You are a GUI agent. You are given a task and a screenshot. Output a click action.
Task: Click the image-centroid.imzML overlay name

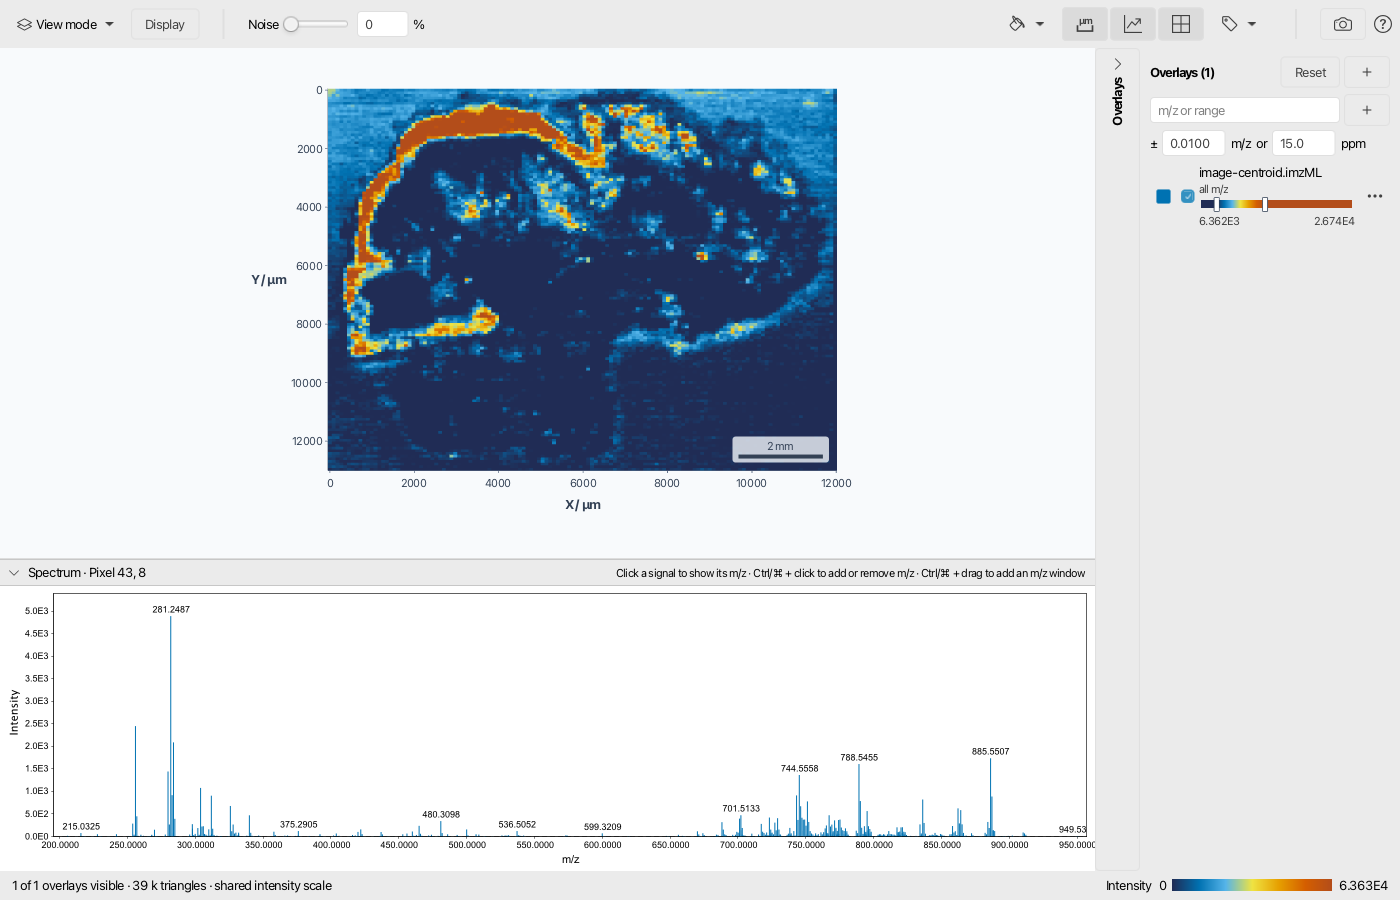click(1260, 173)
